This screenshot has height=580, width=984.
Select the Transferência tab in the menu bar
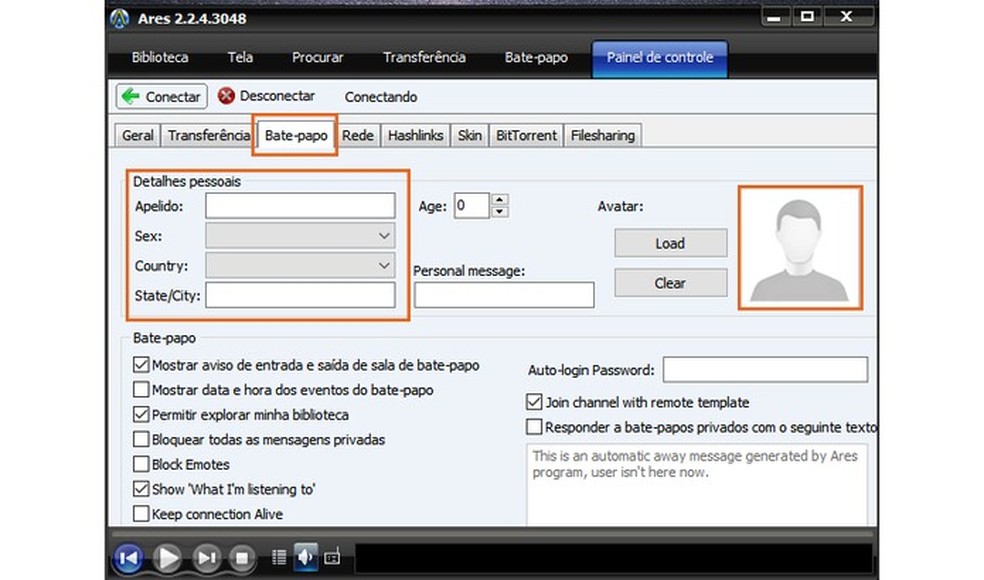pos(424,58)
